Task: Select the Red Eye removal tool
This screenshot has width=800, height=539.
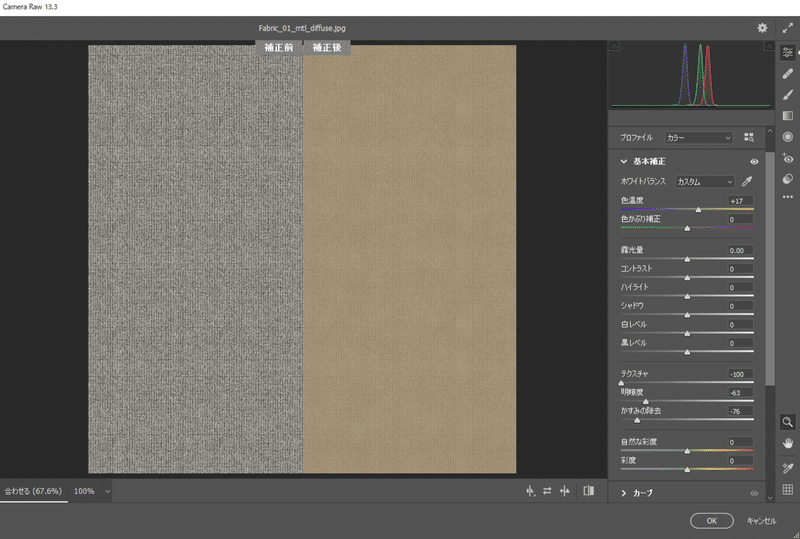Action: tap(788, 158)
